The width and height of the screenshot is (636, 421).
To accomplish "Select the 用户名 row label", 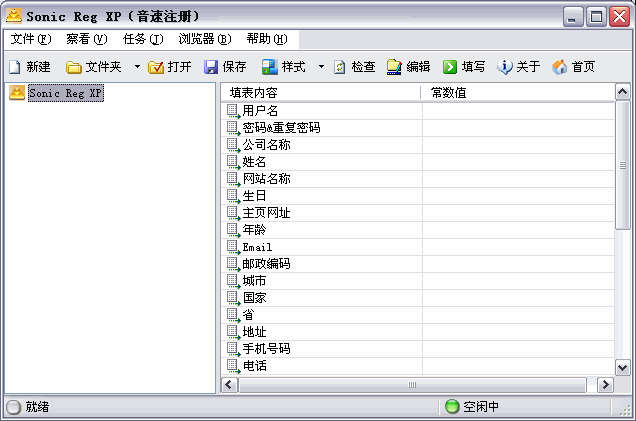I will coord(260,111).
